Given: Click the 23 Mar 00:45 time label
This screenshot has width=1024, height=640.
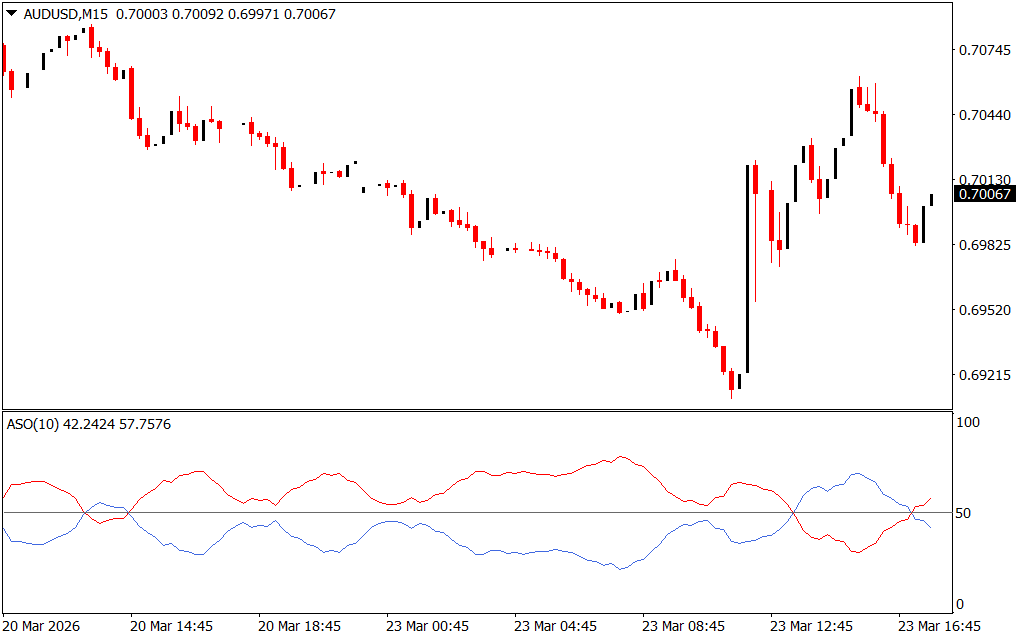Looking at the screenshot, I should 428,626.
